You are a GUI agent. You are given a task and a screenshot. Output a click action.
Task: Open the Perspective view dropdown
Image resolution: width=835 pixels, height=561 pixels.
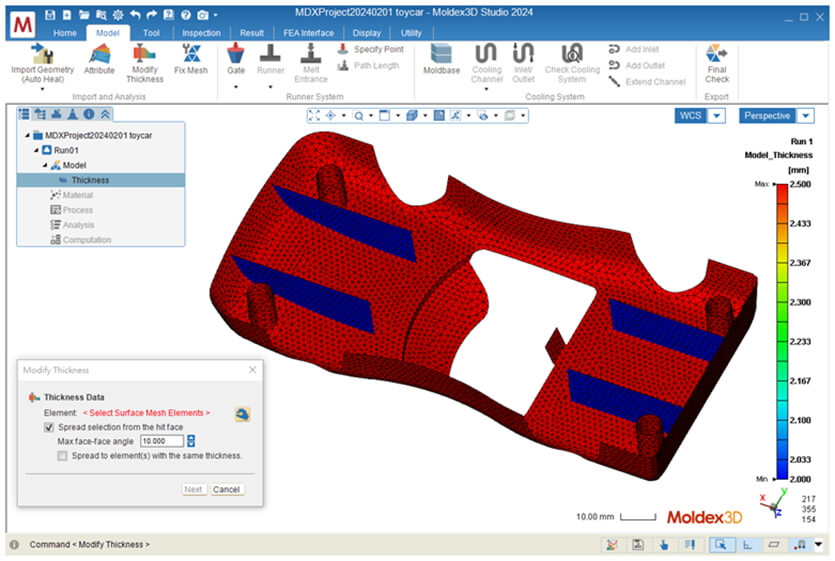806,116
